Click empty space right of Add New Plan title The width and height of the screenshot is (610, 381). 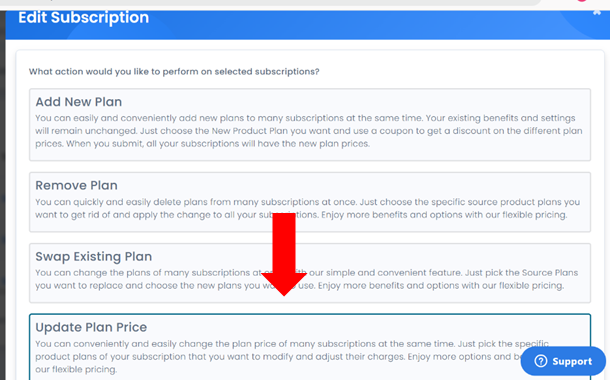pyautogui.click(x=350, y=102)
